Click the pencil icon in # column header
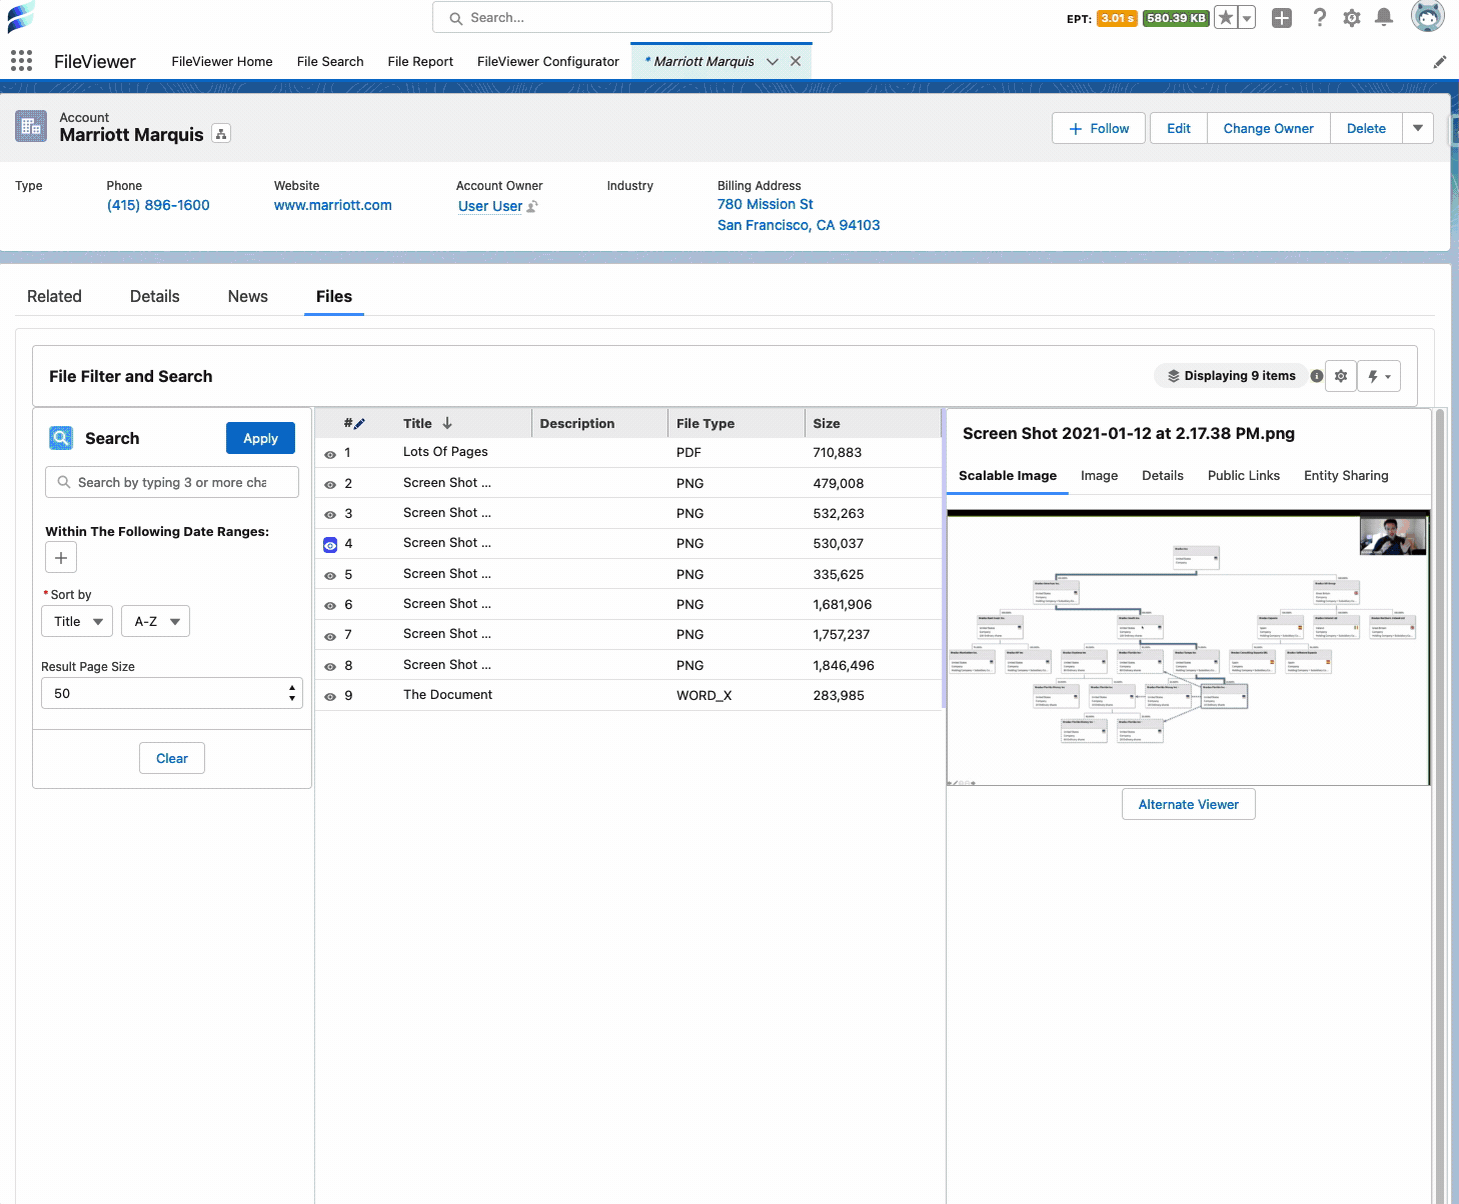The width and height of the screenshot is (1459, 1204). (x=360, y=424)
